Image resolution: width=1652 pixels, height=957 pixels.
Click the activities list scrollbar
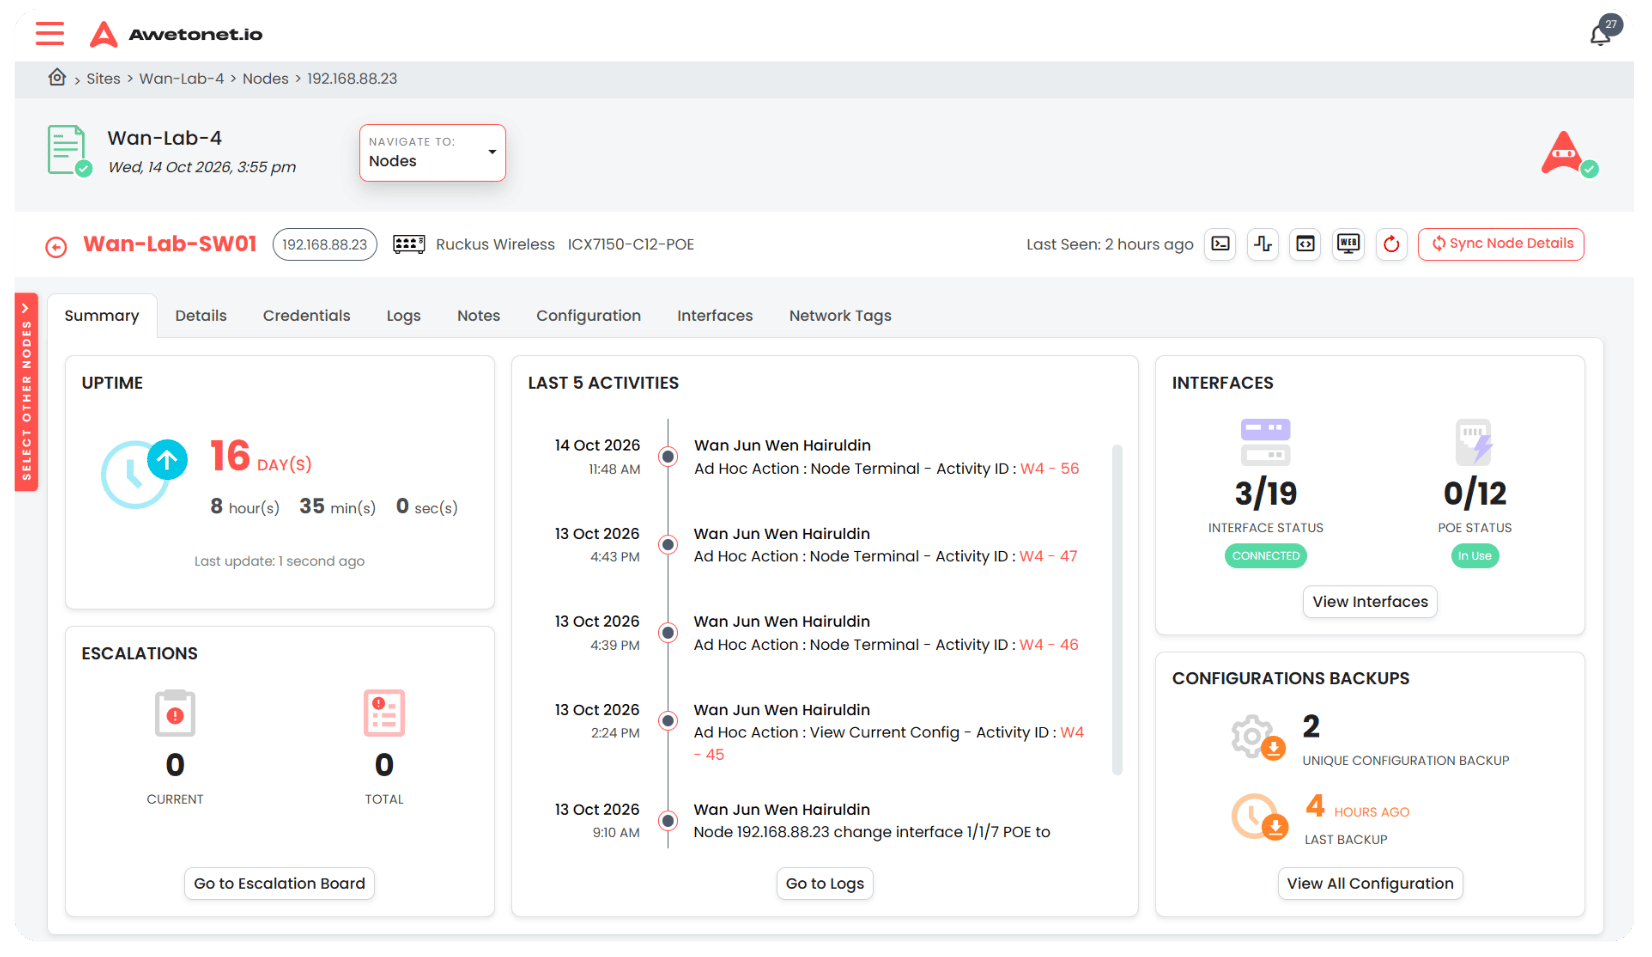click(x=1117, y=609)
